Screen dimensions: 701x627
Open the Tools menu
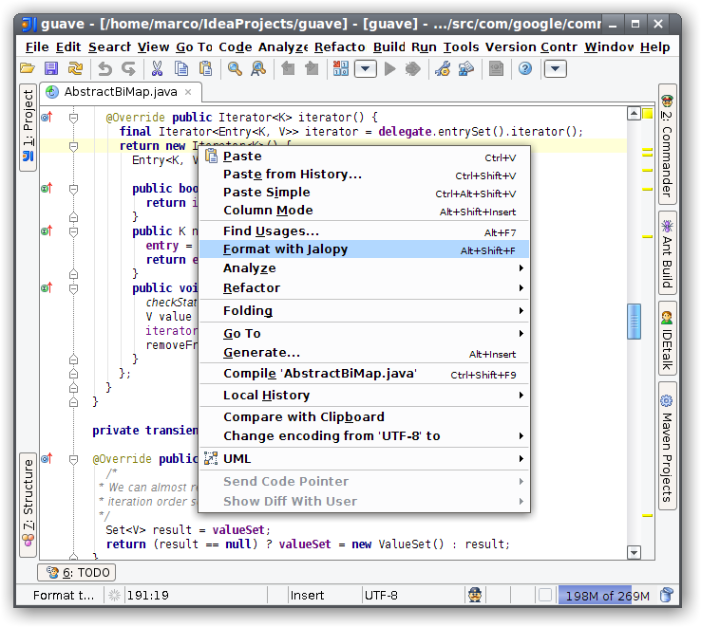tap(461, 47)
